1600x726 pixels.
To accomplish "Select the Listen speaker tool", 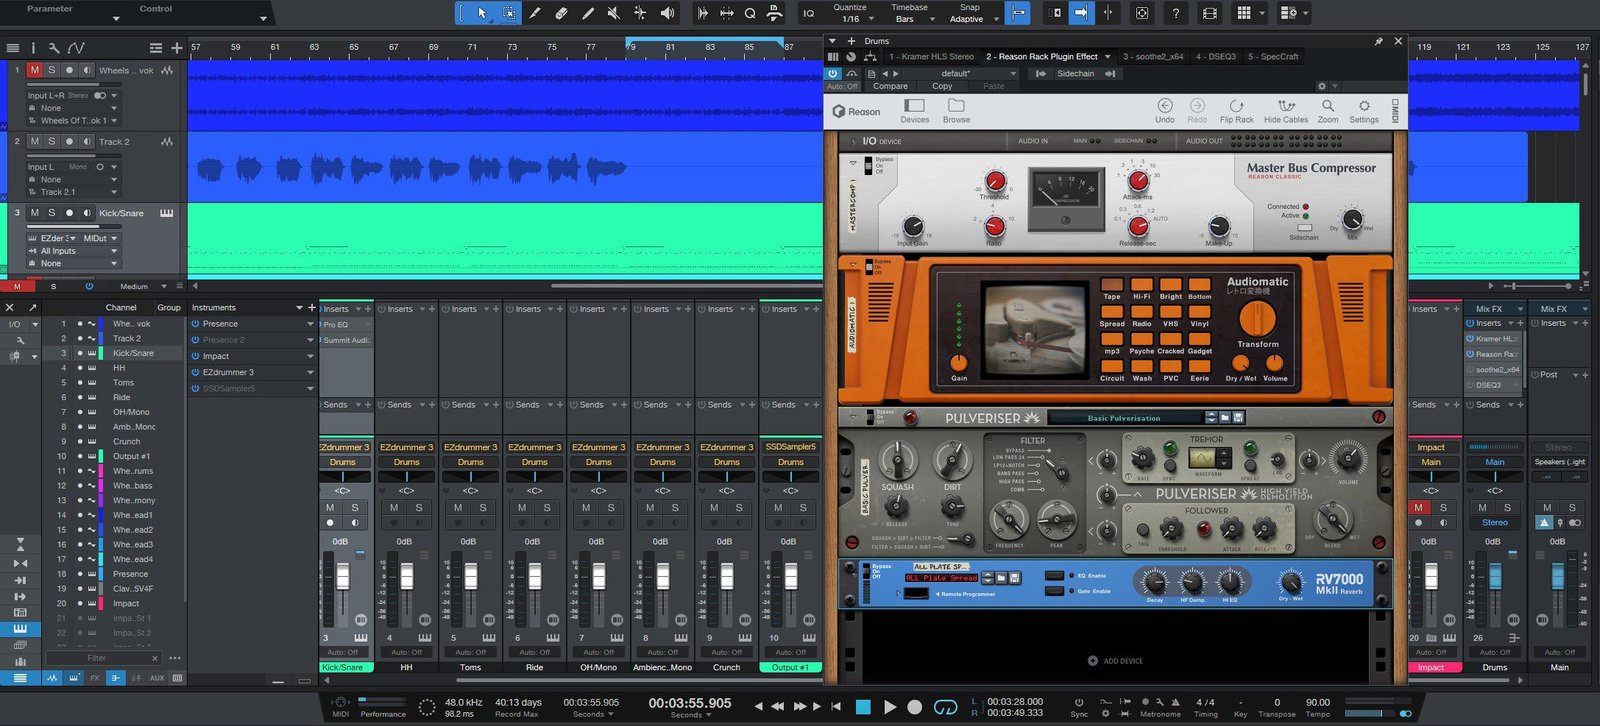I will click(667, 13).
